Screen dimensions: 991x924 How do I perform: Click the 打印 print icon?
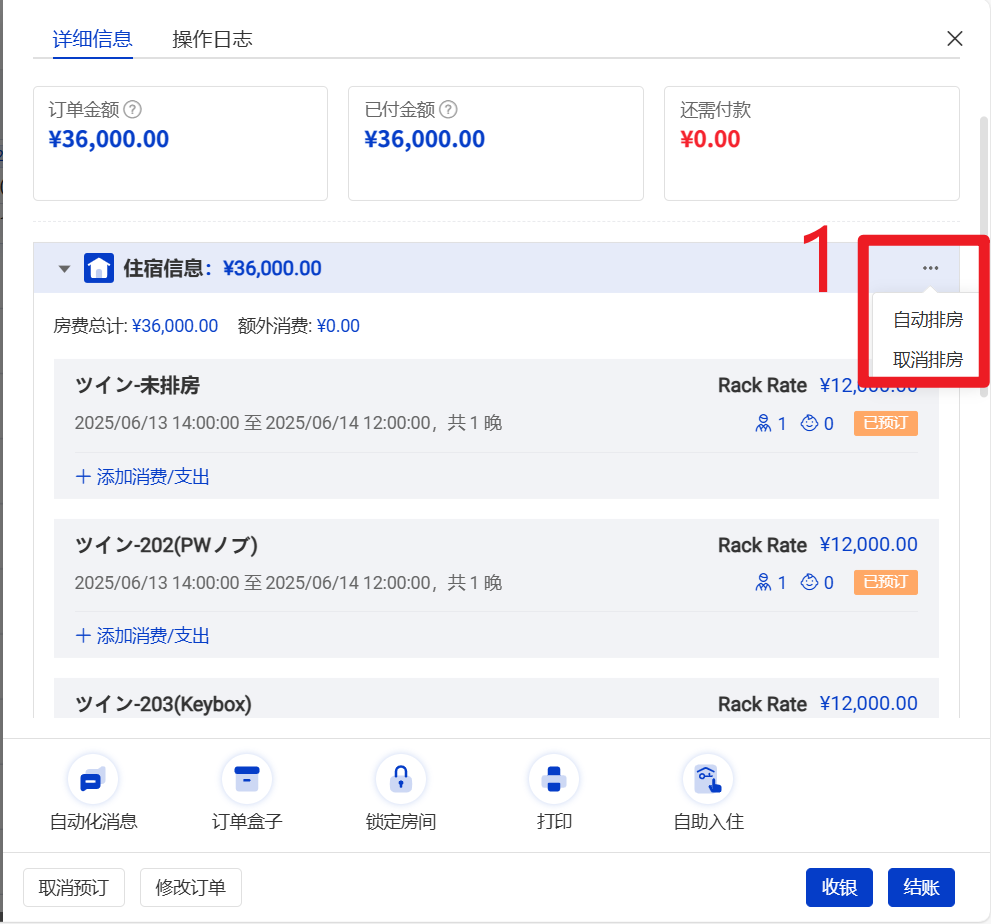point(554,779)
